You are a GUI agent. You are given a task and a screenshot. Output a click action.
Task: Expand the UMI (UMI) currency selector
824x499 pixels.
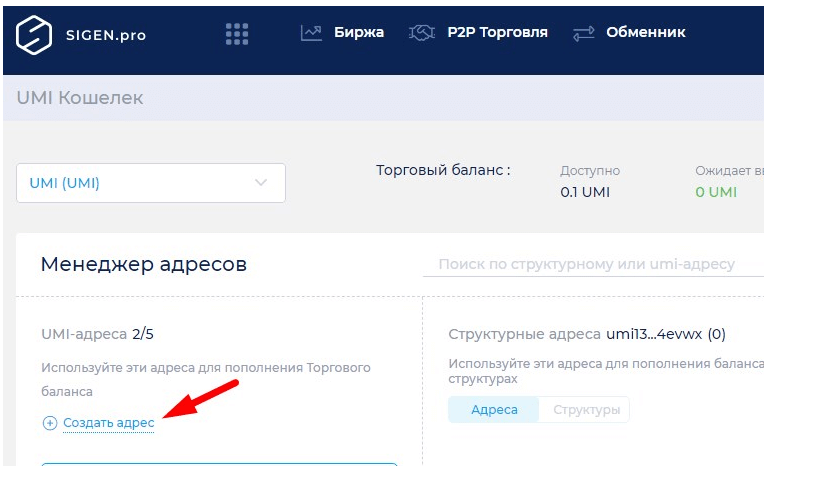coord(150,183)
